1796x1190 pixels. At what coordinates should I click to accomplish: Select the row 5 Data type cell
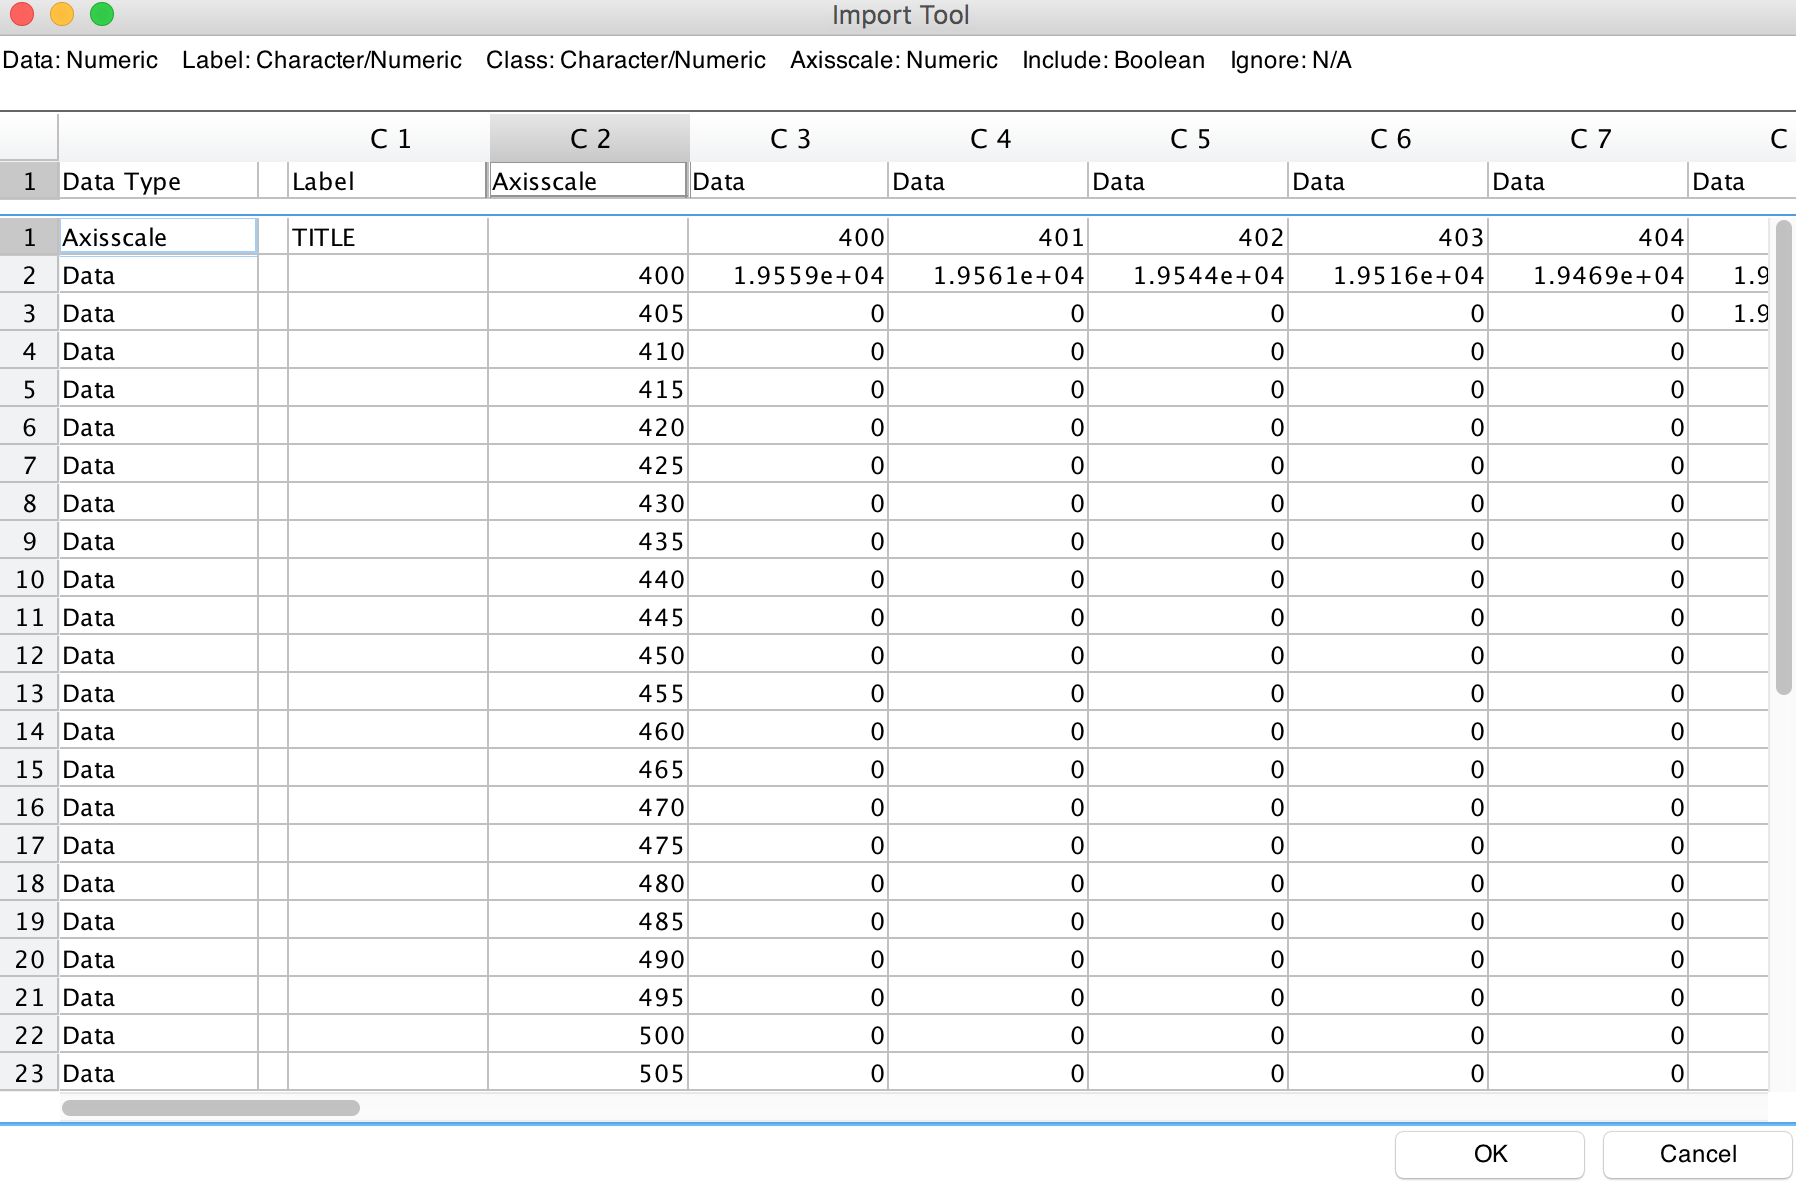click(158, 390)
